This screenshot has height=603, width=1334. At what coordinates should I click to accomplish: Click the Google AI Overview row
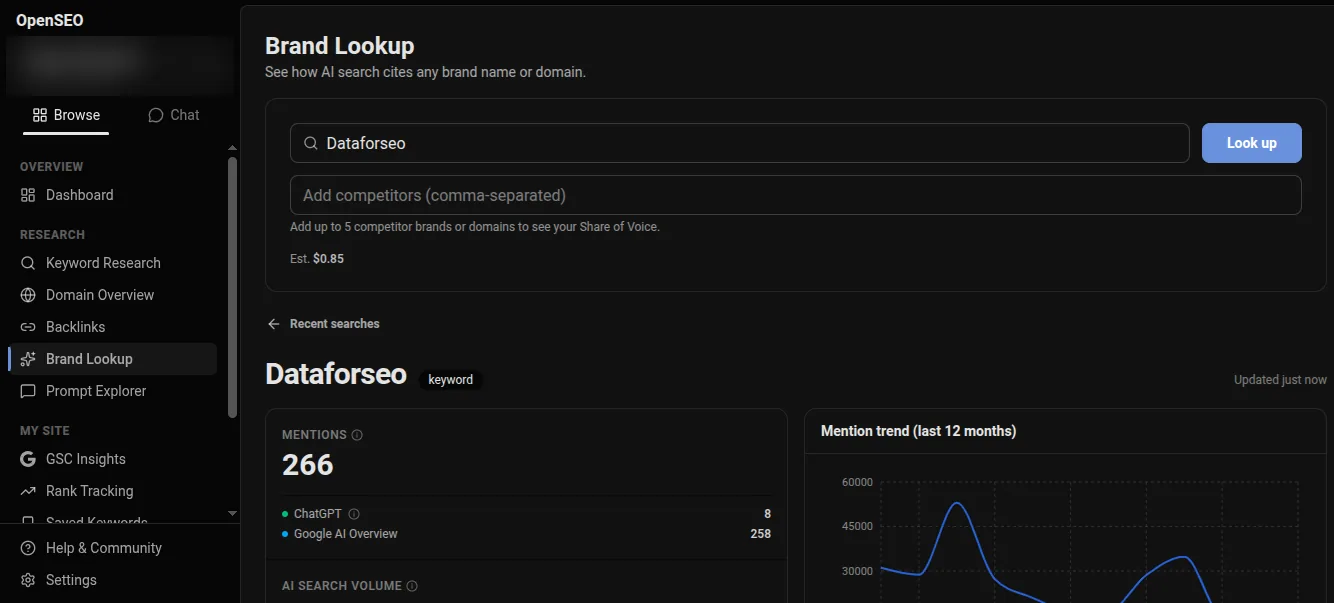click(526, 534)
